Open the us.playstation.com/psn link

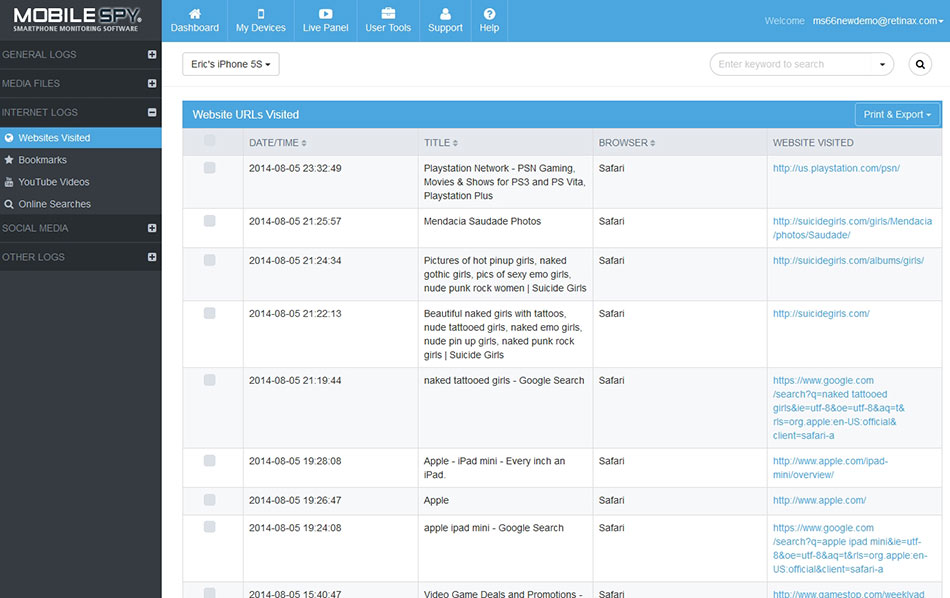coord(836,168)
